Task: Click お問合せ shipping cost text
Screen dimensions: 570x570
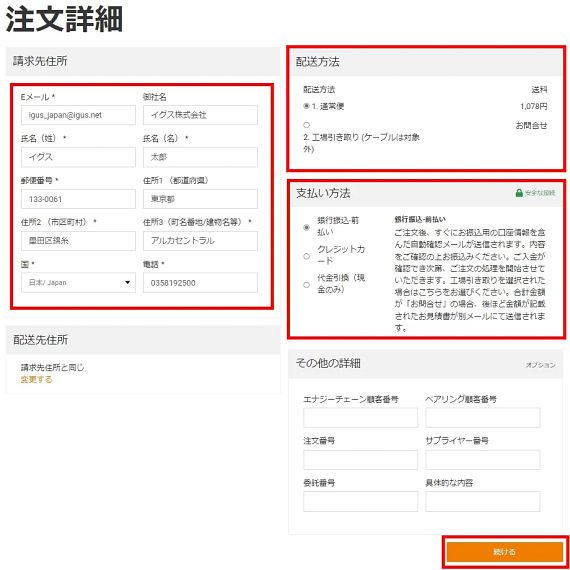Action: click(x=531, y=125)
